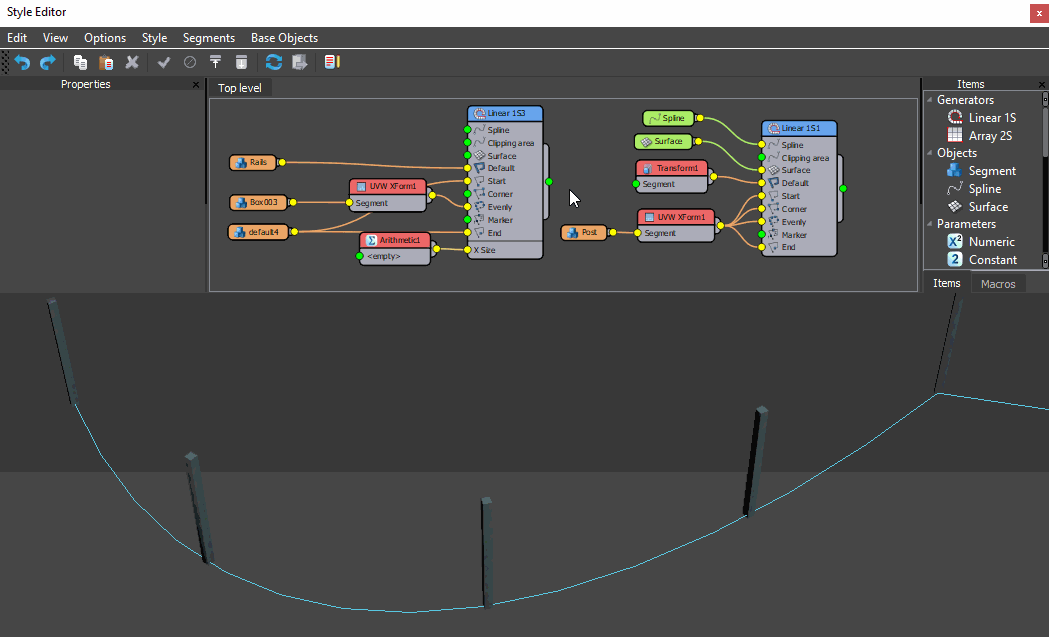Toggle the enable dot on the Surface node
This screenshot has width=1049, height=637.
tap(698, 141)
